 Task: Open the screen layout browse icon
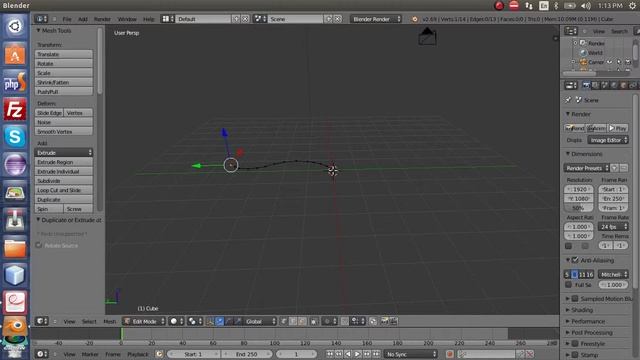[x=168, y=19]
